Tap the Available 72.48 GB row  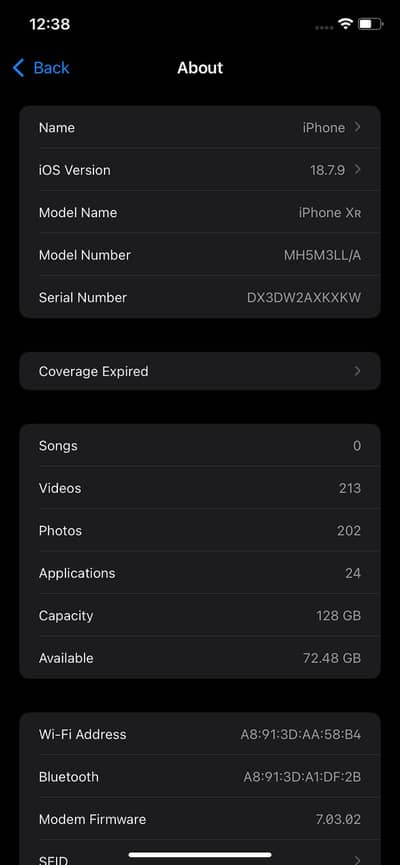(200, 658)
